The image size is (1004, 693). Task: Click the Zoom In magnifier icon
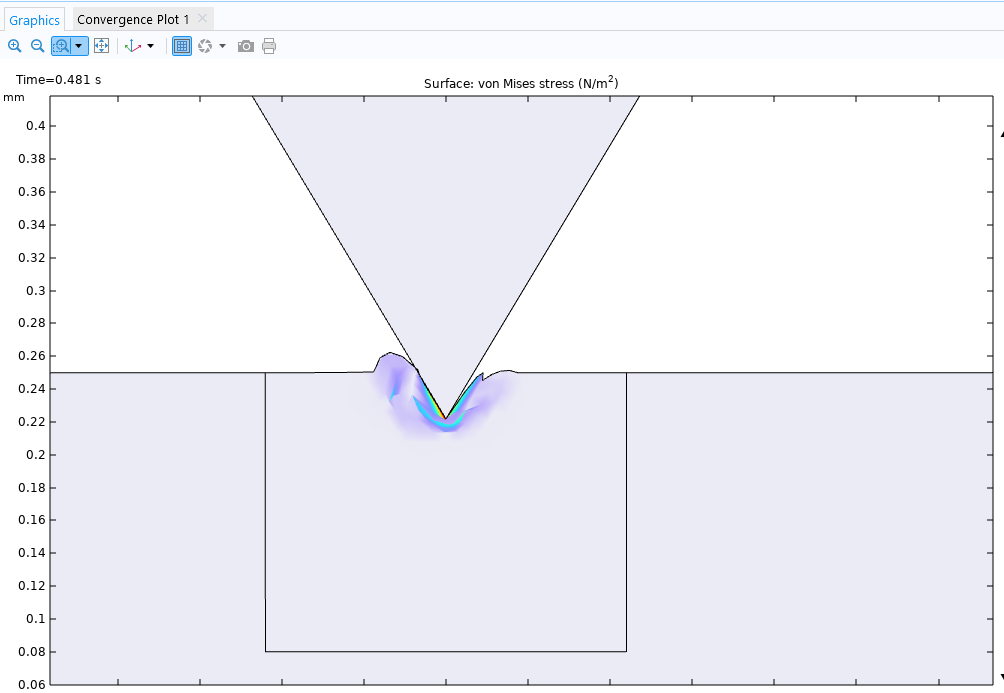pyautogui.click(x=14, y=46)
